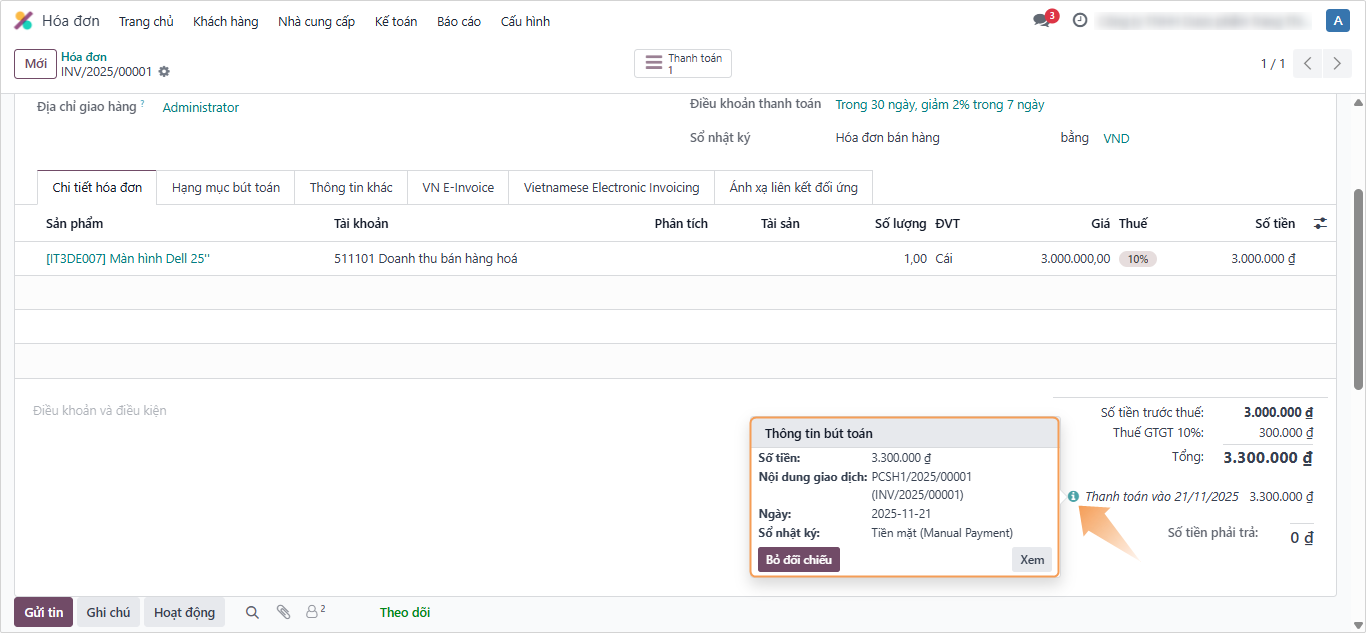Image resolution: width=1366 pixels, height=633 pixels.
Task: Click the paperclip attachment icon
Action: tap(283, 612)
